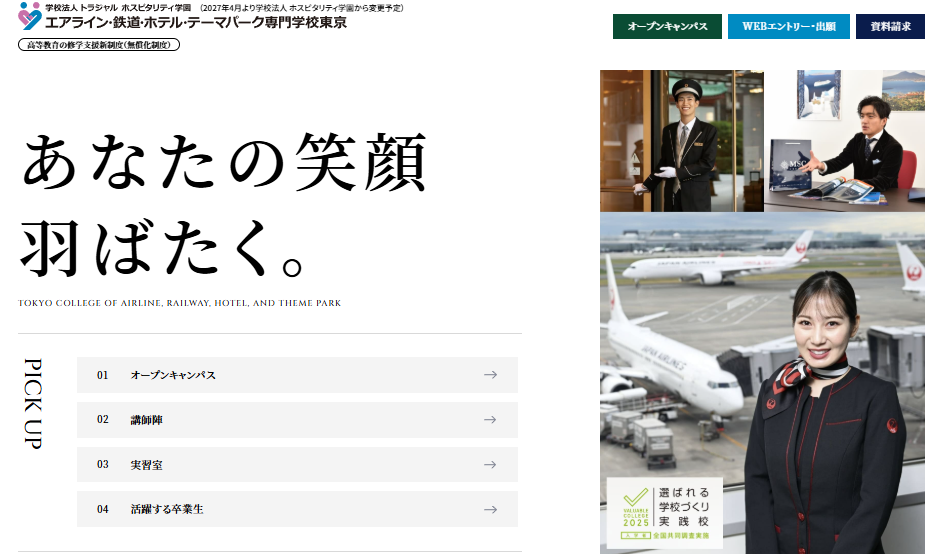Click the 羽ばたく。 headline text
This screenshot has width=925, height=554.
(162, 248)
